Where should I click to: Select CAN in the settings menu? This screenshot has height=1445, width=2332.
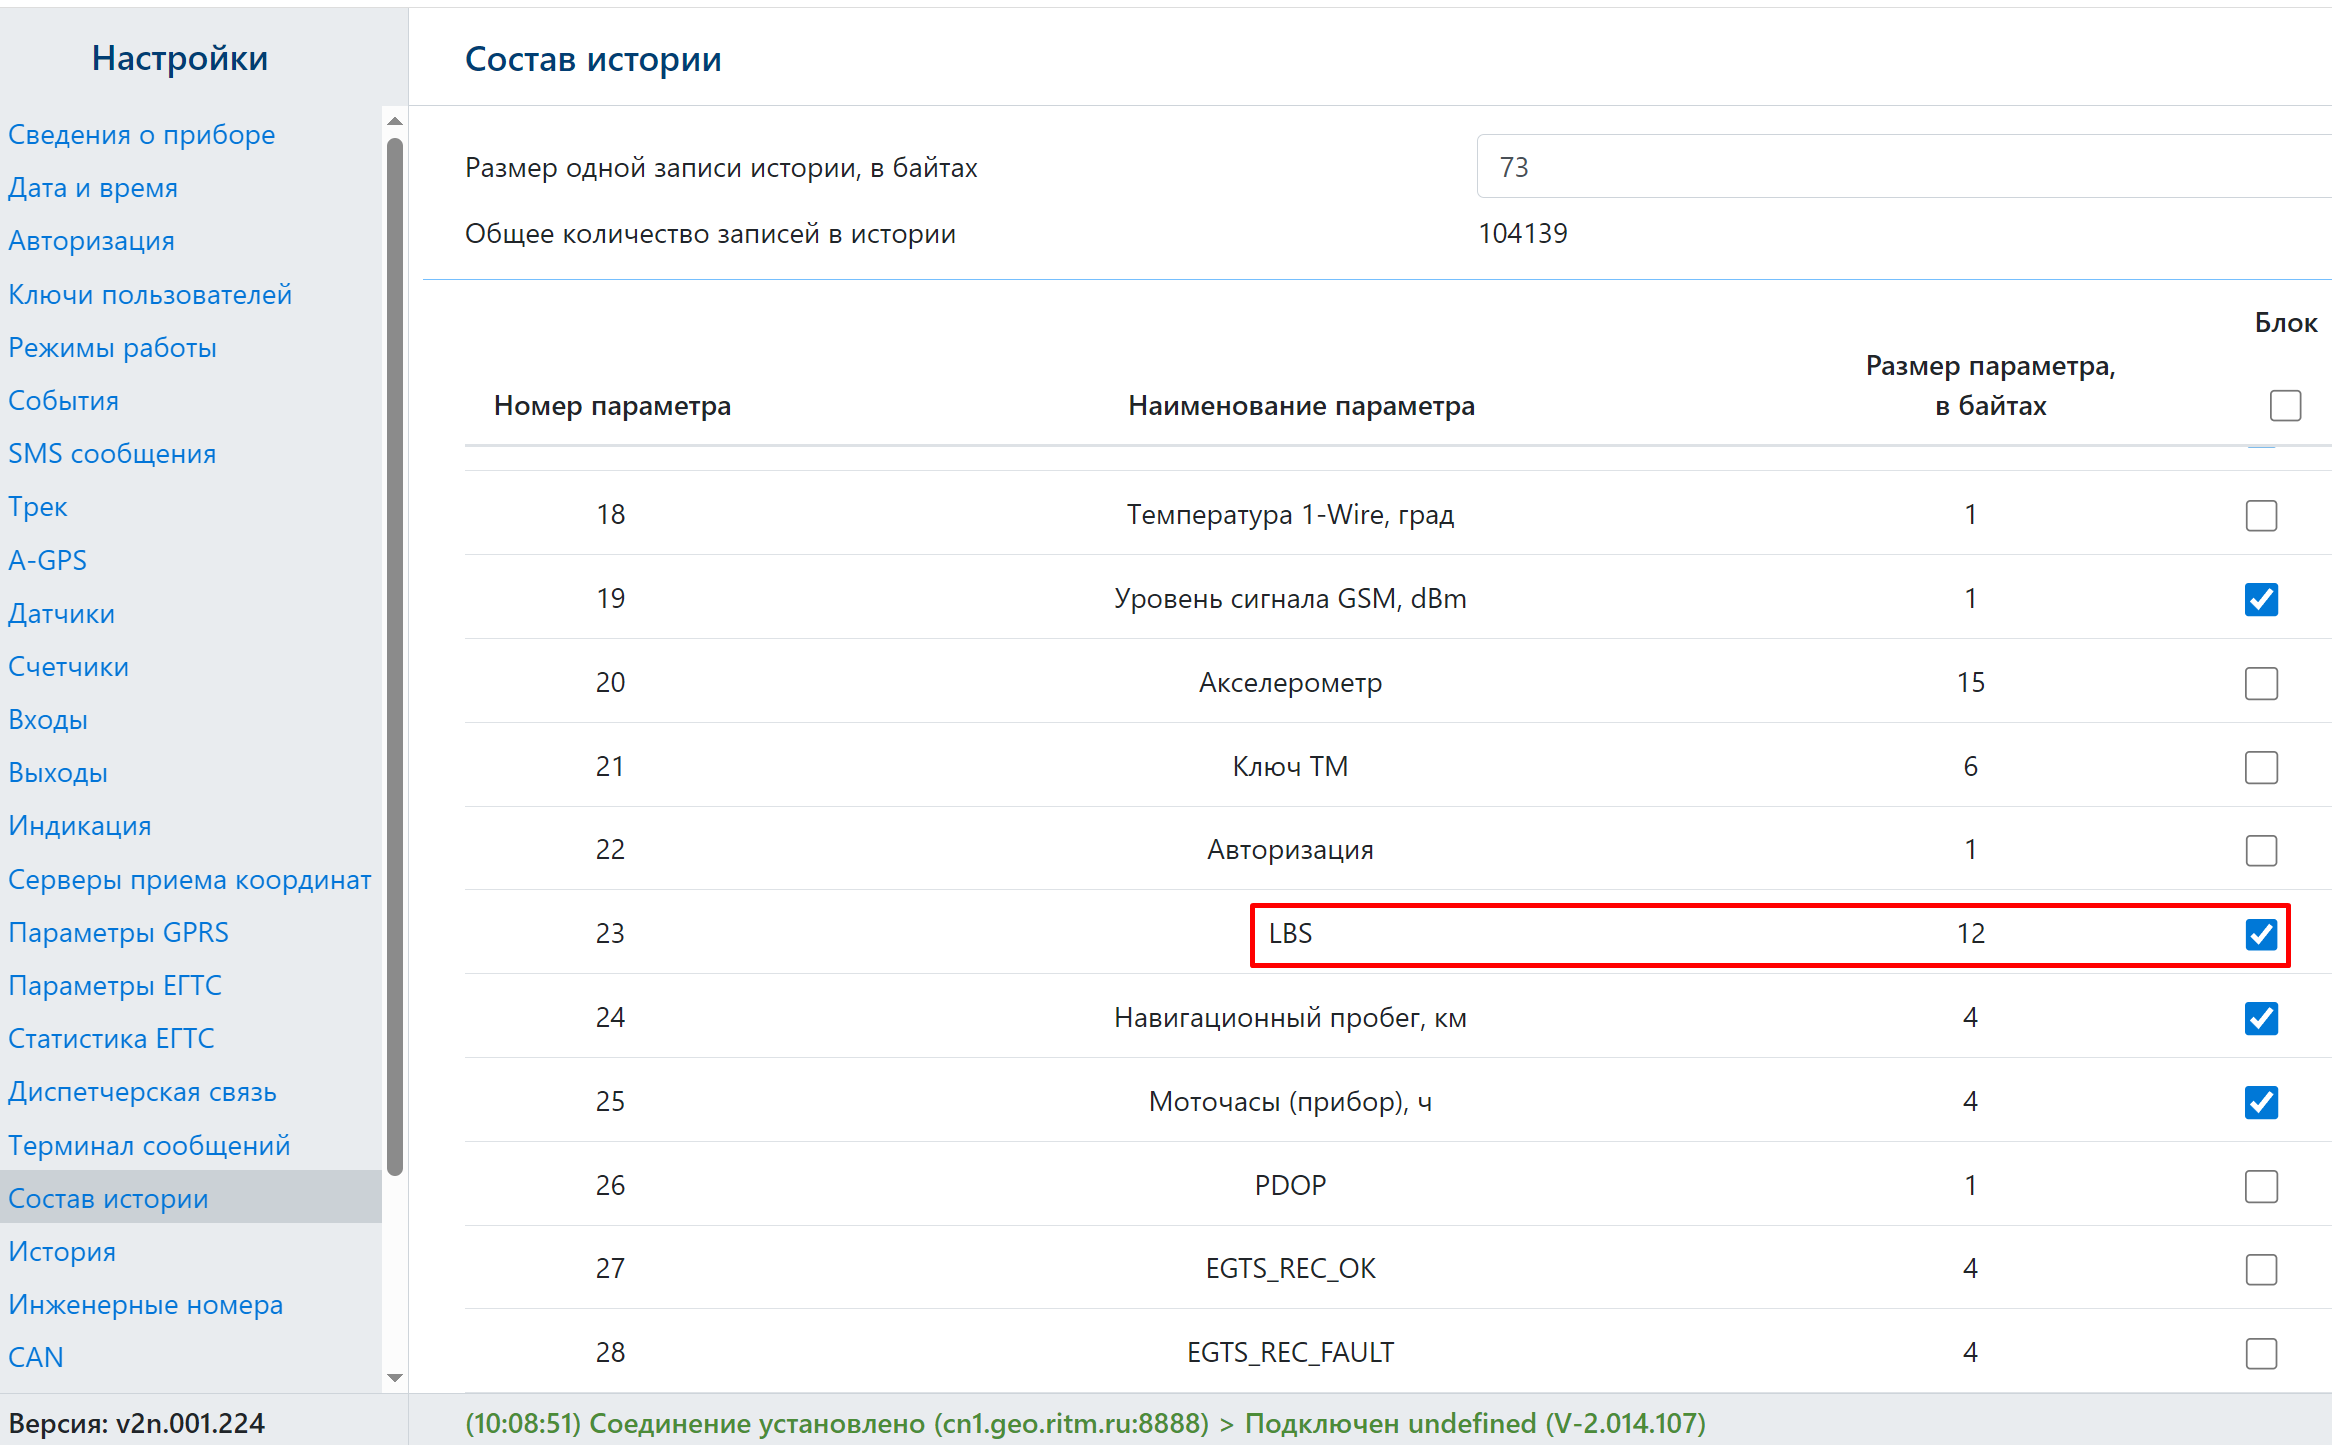click(x=36, y=1358)
